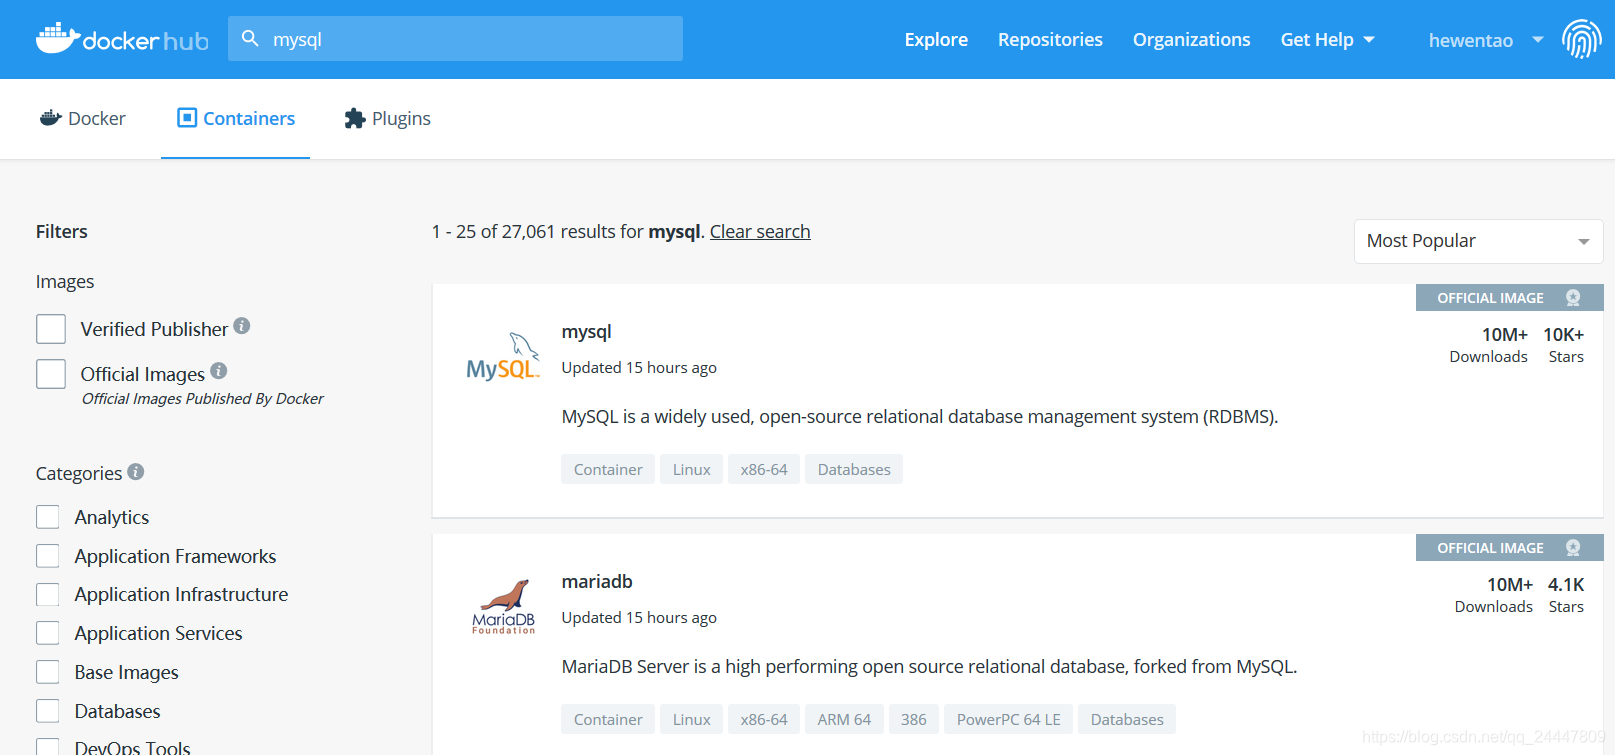Check the Base Images category
This screenshot has height=755, width=1615.
tap(48, 672)
